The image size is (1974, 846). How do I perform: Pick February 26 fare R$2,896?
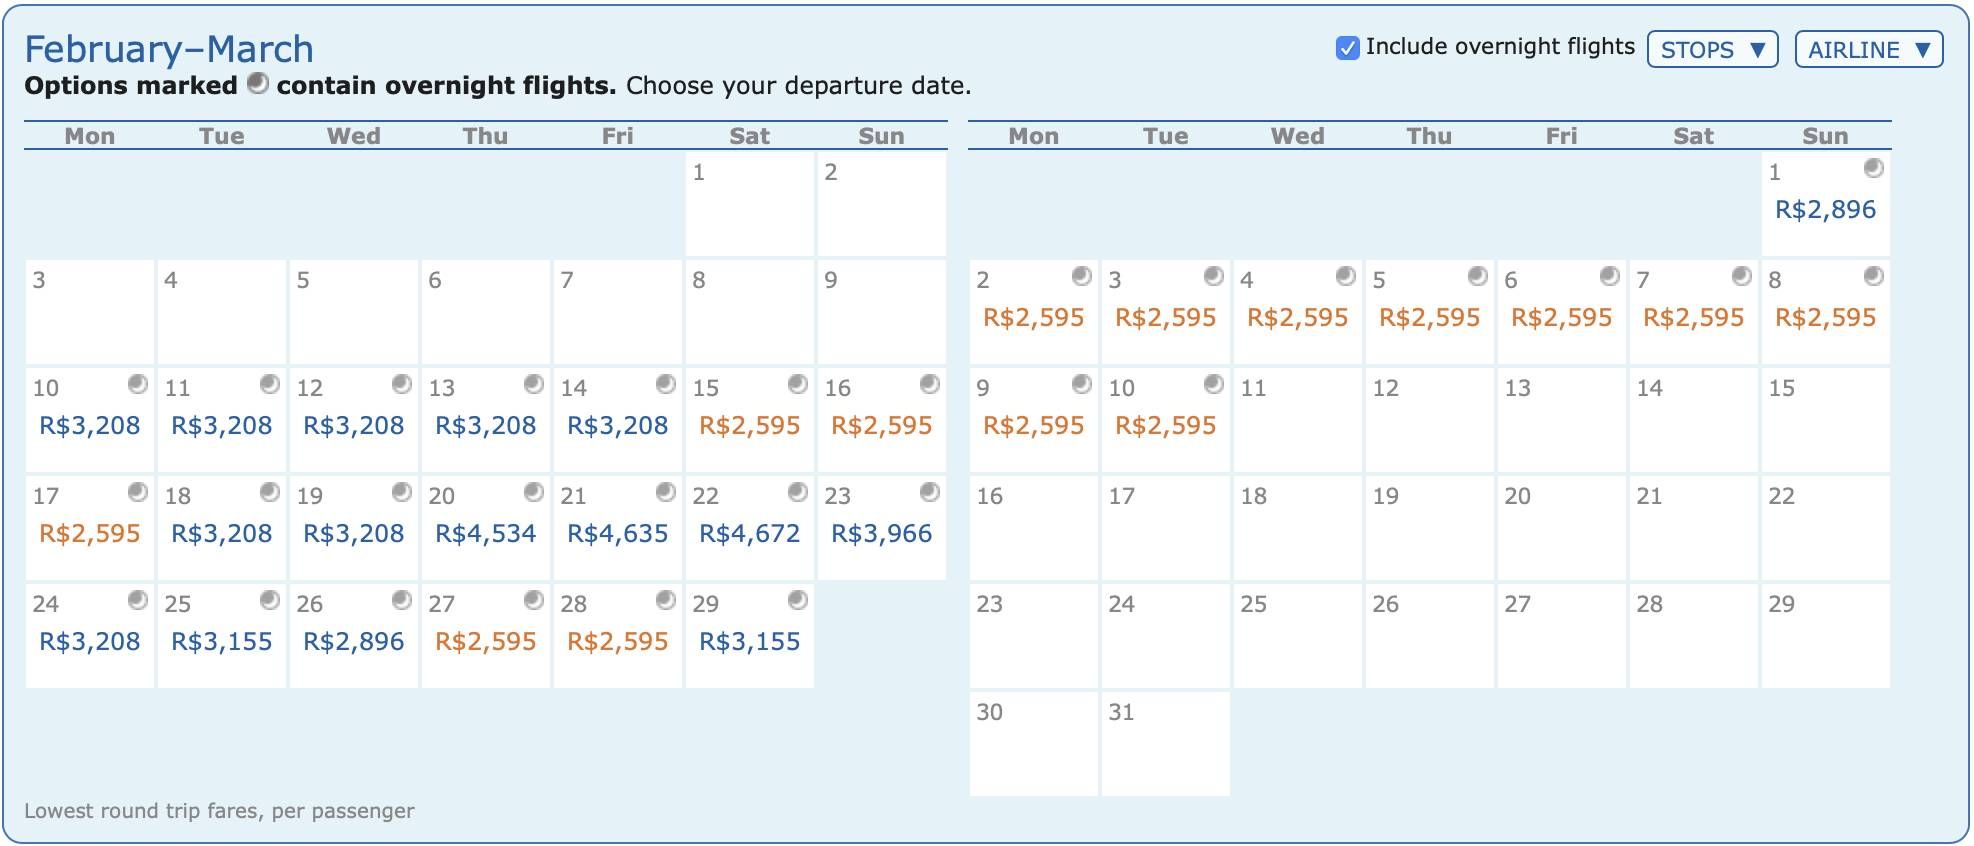click(x=354, y=642)
